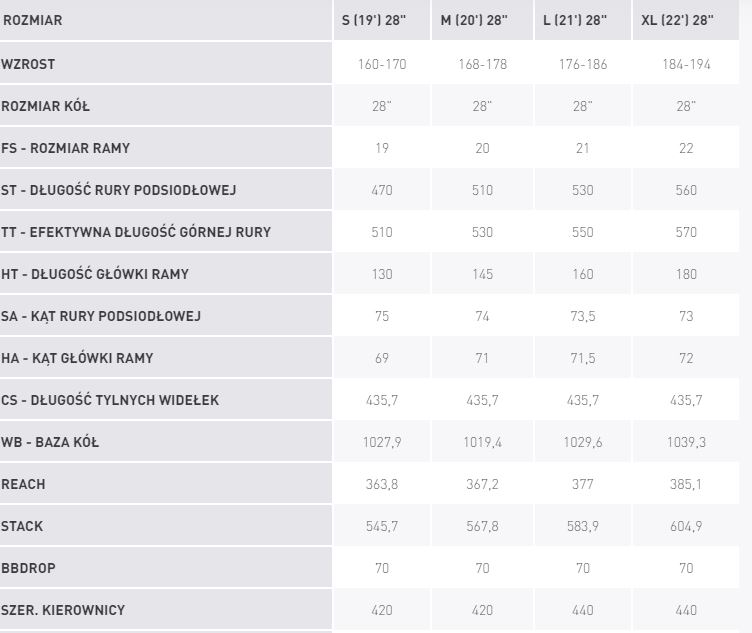This screenshot has height=633, width=752.
Task: Click ST - DŁUGOŚĆ RURY PODSIODŁOWEJ label
Action: (119, 190)
